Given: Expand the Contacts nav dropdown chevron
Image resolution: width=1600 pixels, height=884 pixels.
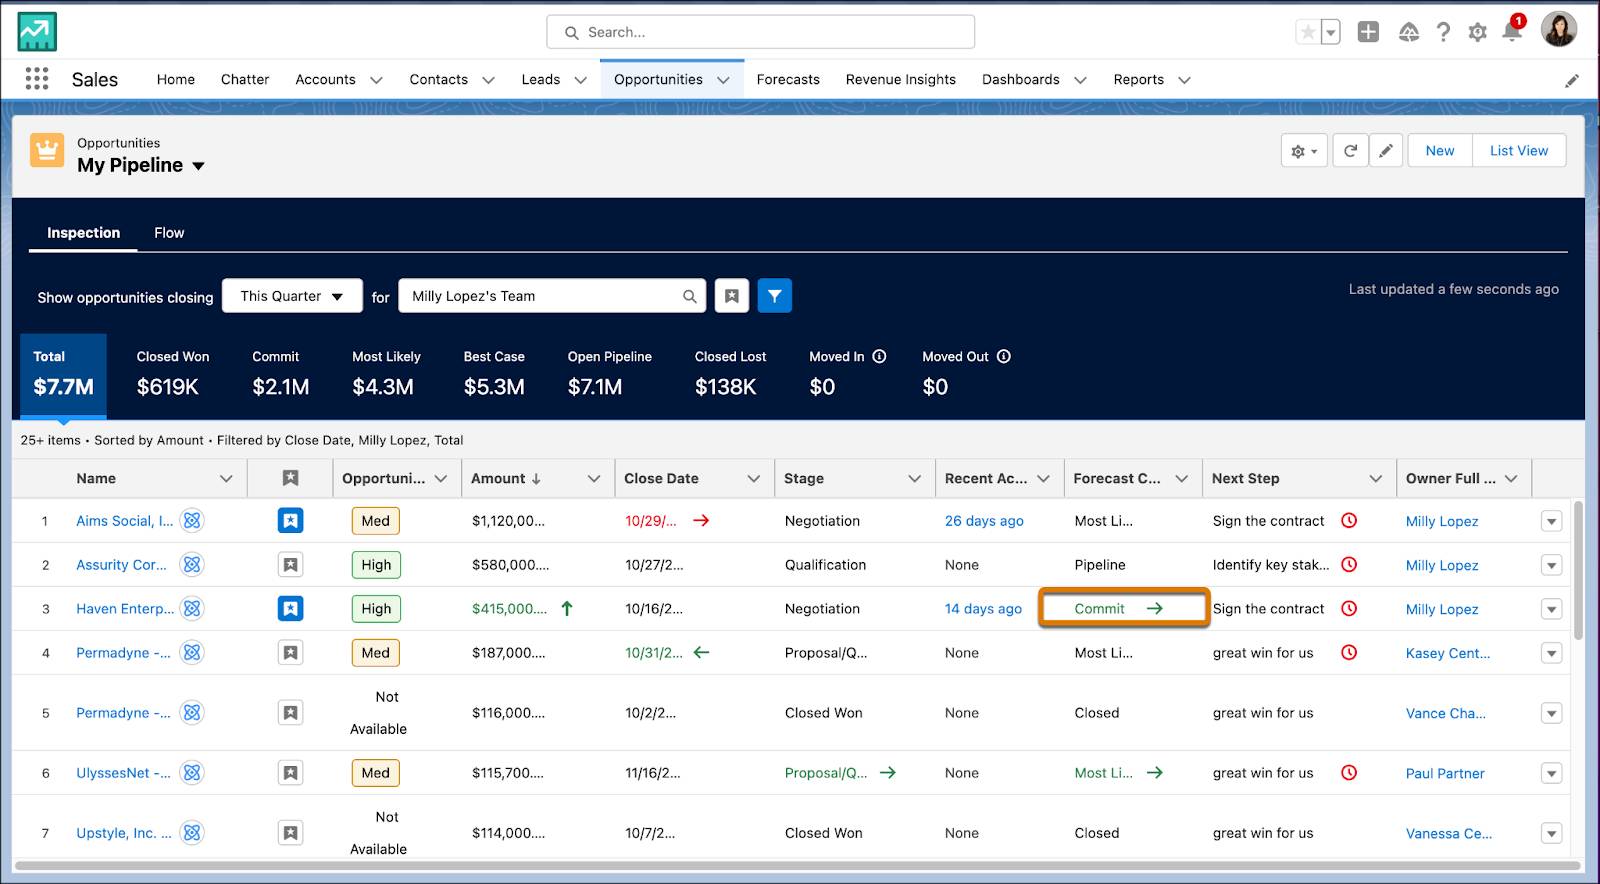Looking at the screenshot, I should pos(488,80).
